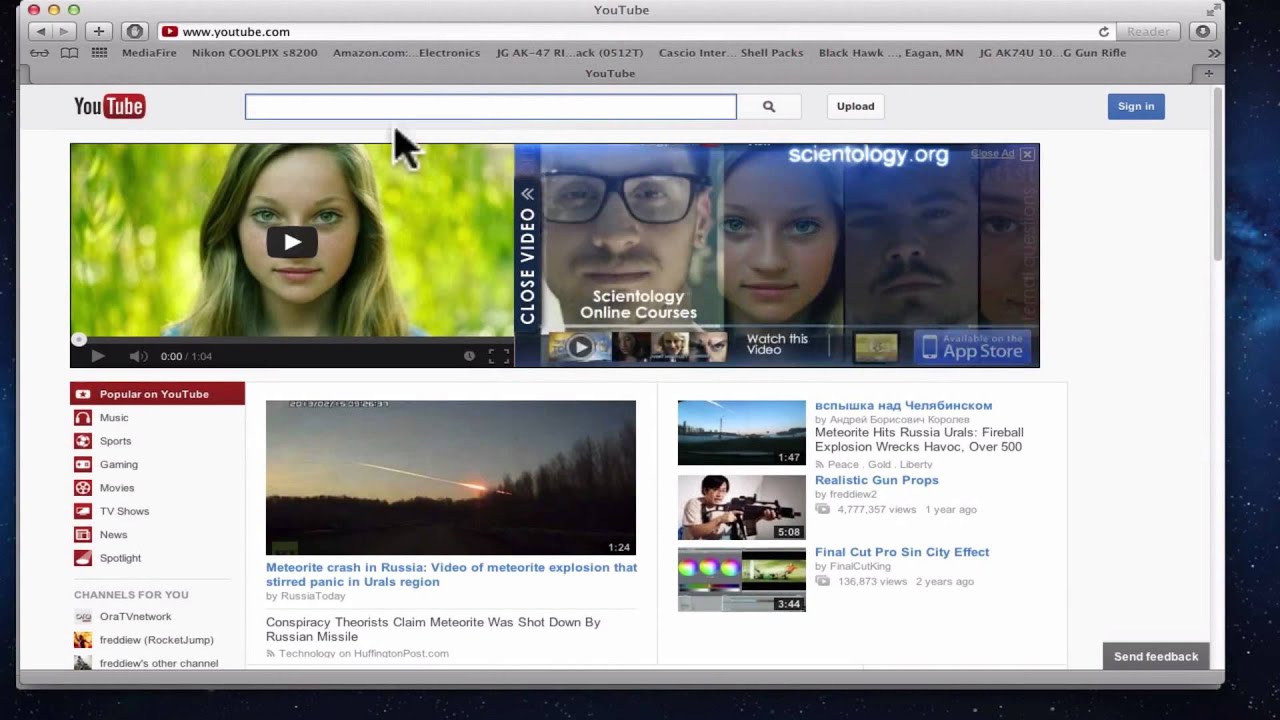The width and height of the screenshot is (1280, 720).
Task: Show bookmarks with the open-book icon
Action: pos(69,53)
